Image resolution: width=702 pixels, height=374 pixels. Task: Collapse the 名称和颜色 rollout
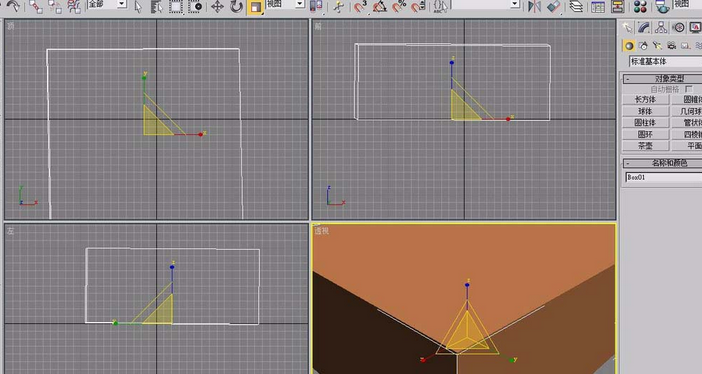(663, 163)
